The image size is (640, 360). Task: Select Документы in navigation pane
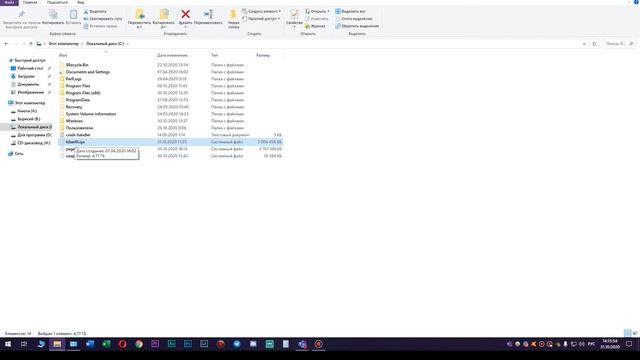coord(28,84)
